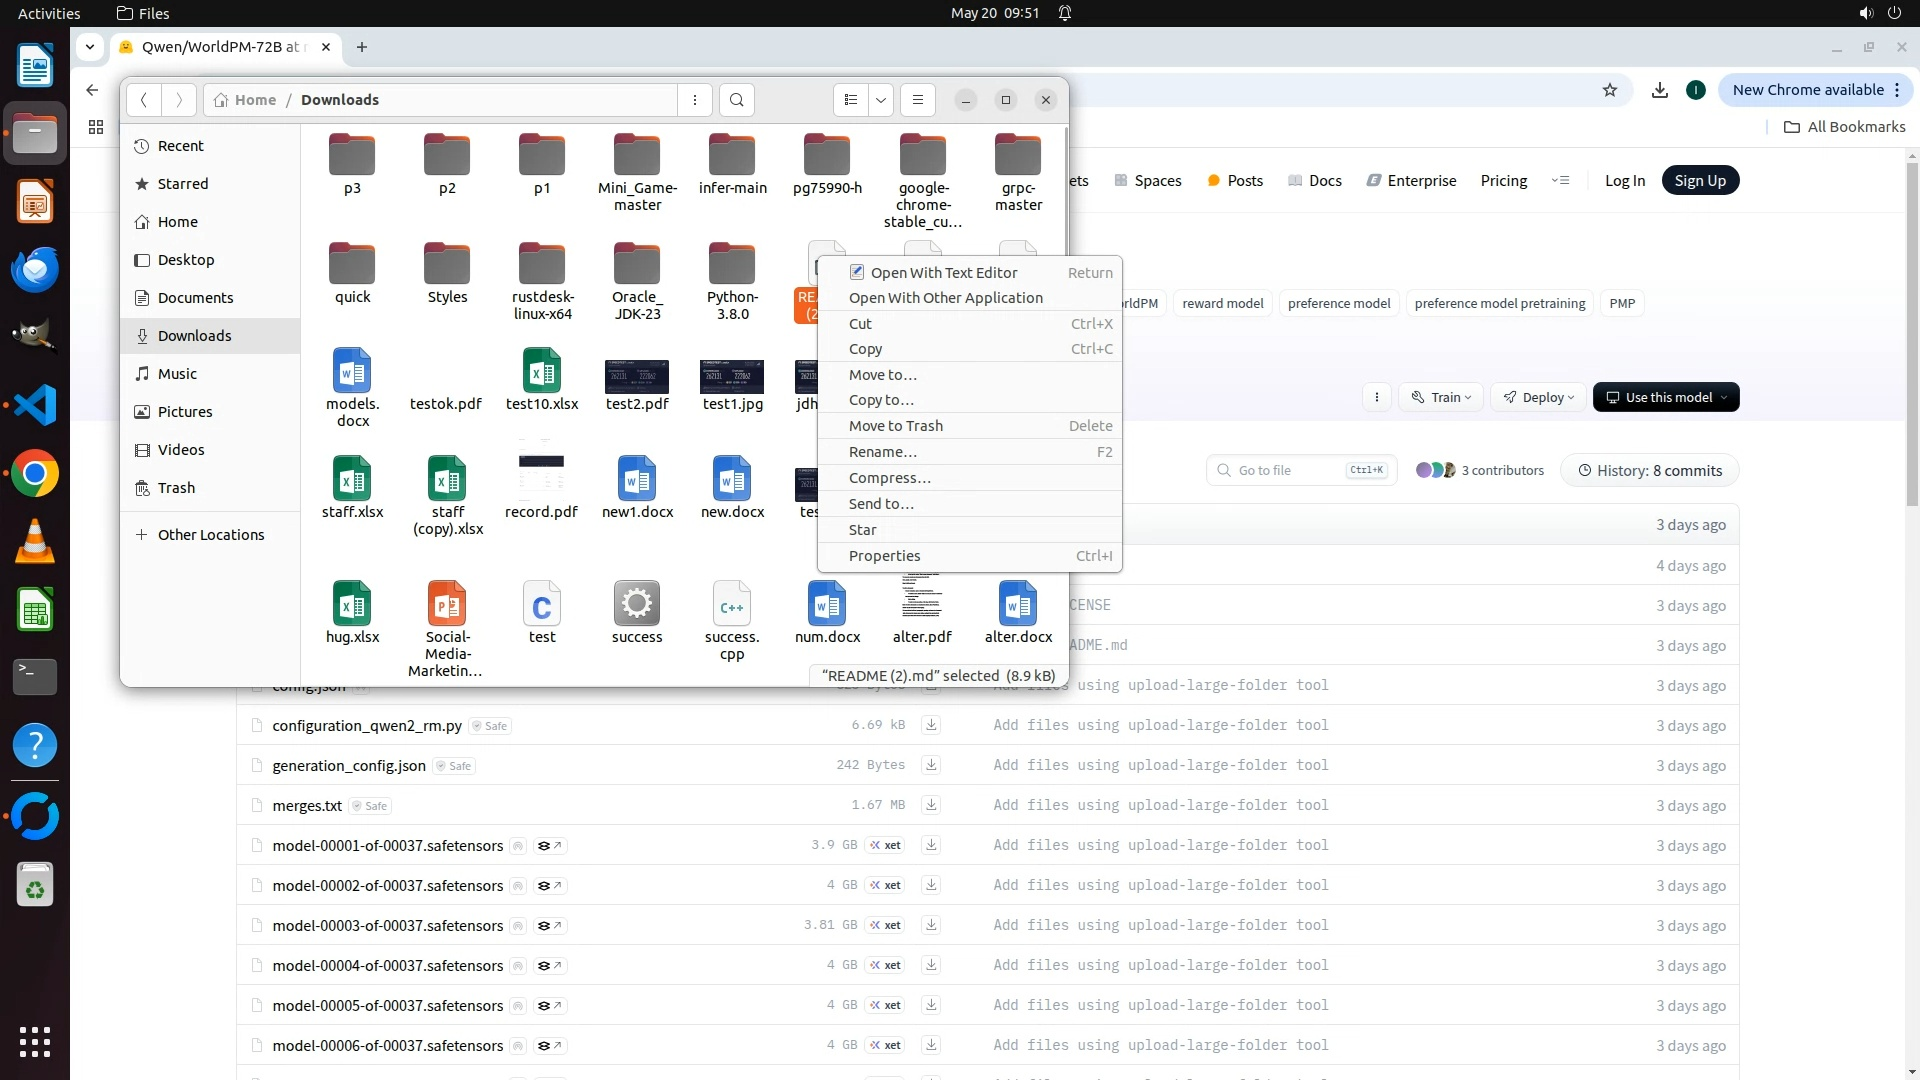Viewport: 1920px width, 1080px height.
Task: Open the hug.xlsx file thumbnail
Action: [x=352, y=603]
